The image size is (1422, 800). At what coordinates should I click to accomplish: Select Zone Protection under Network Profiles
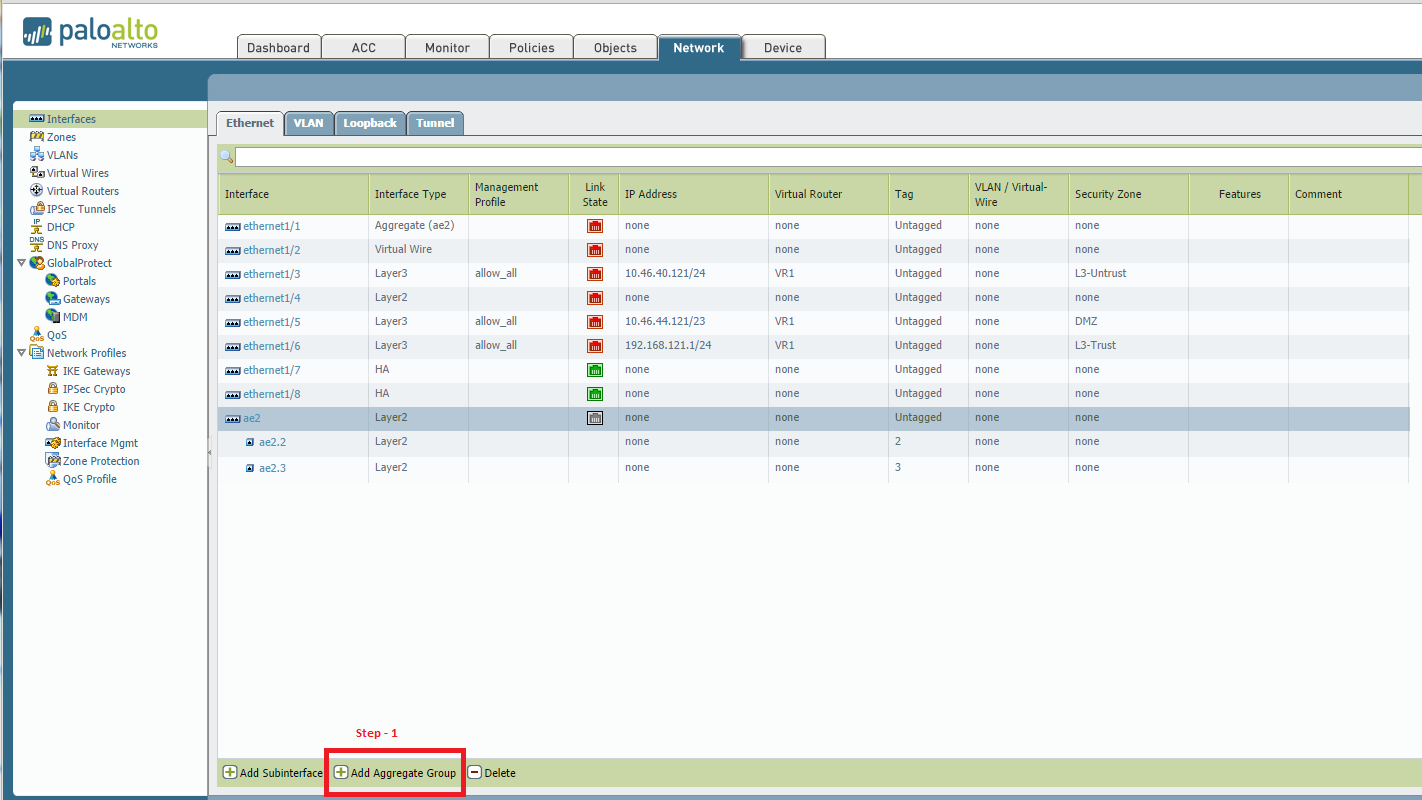(101, 461)
